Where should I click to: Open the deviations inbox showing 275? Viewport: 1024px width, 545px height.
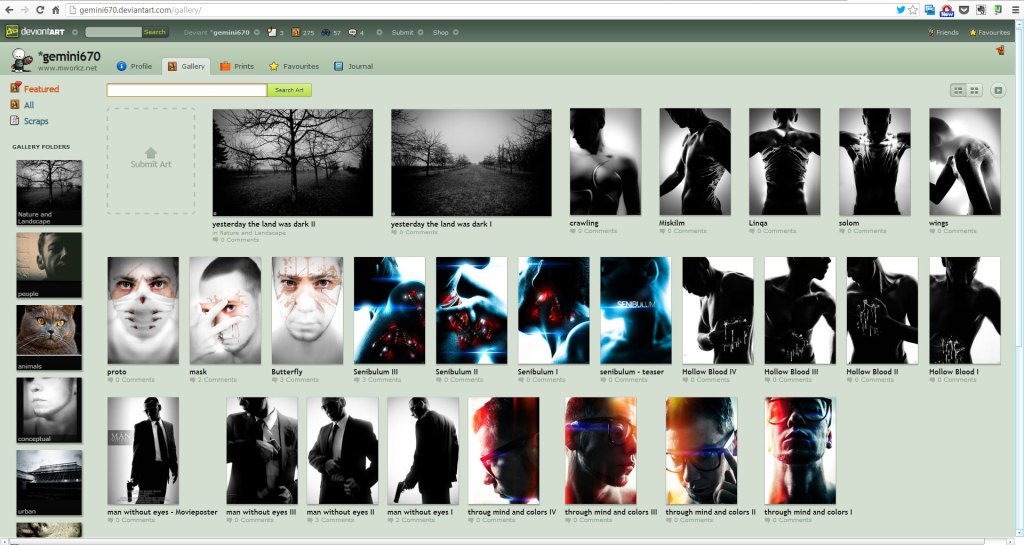click(297, 32)
